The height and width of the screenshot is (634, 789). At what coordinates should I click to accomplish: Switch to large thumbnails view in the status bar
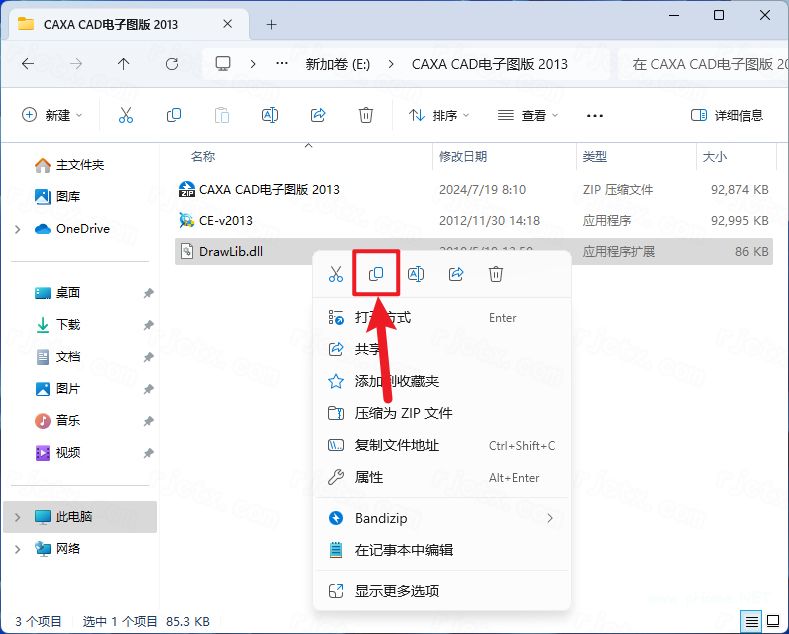tap(772, 622)
